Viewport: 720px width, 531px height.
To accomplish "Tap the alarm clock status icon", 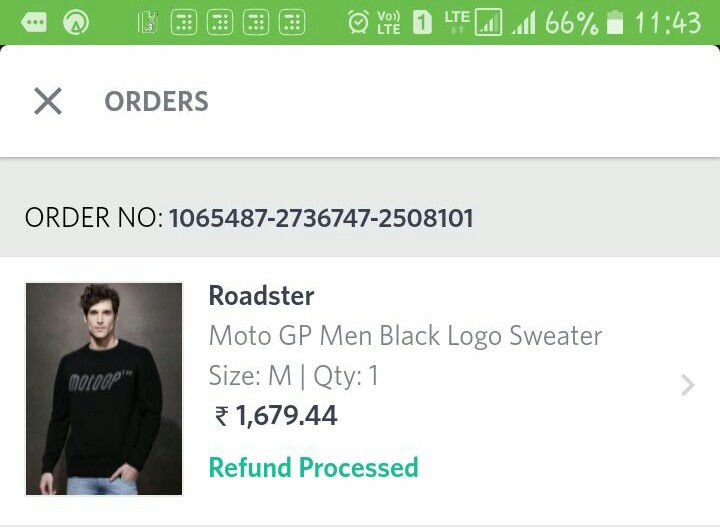I will coord(358,23).
